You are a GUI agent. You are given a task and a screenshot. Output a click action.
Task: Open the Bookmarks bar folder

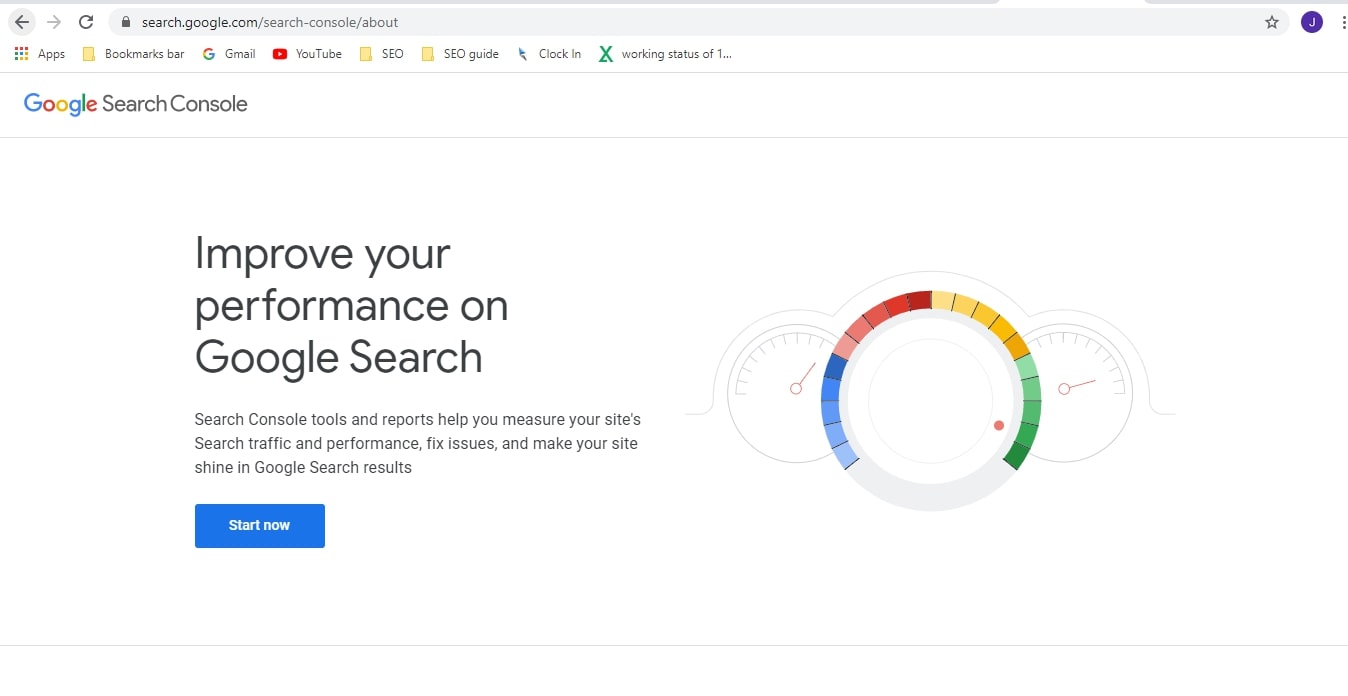coord(132,54)
